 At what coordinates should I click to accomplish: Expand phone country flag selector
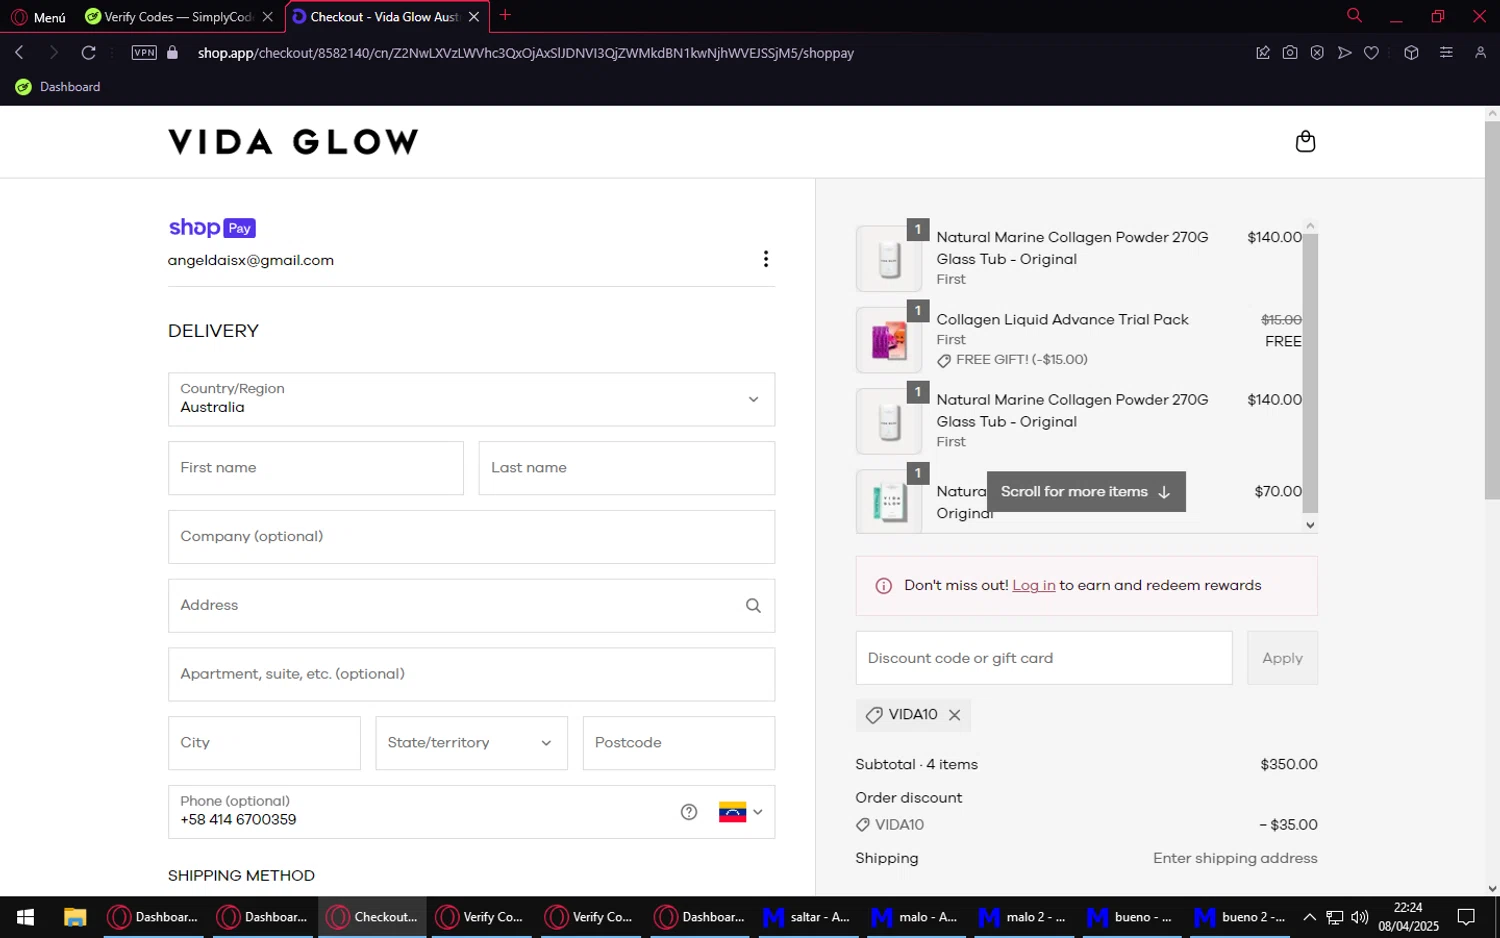[741, 812]
